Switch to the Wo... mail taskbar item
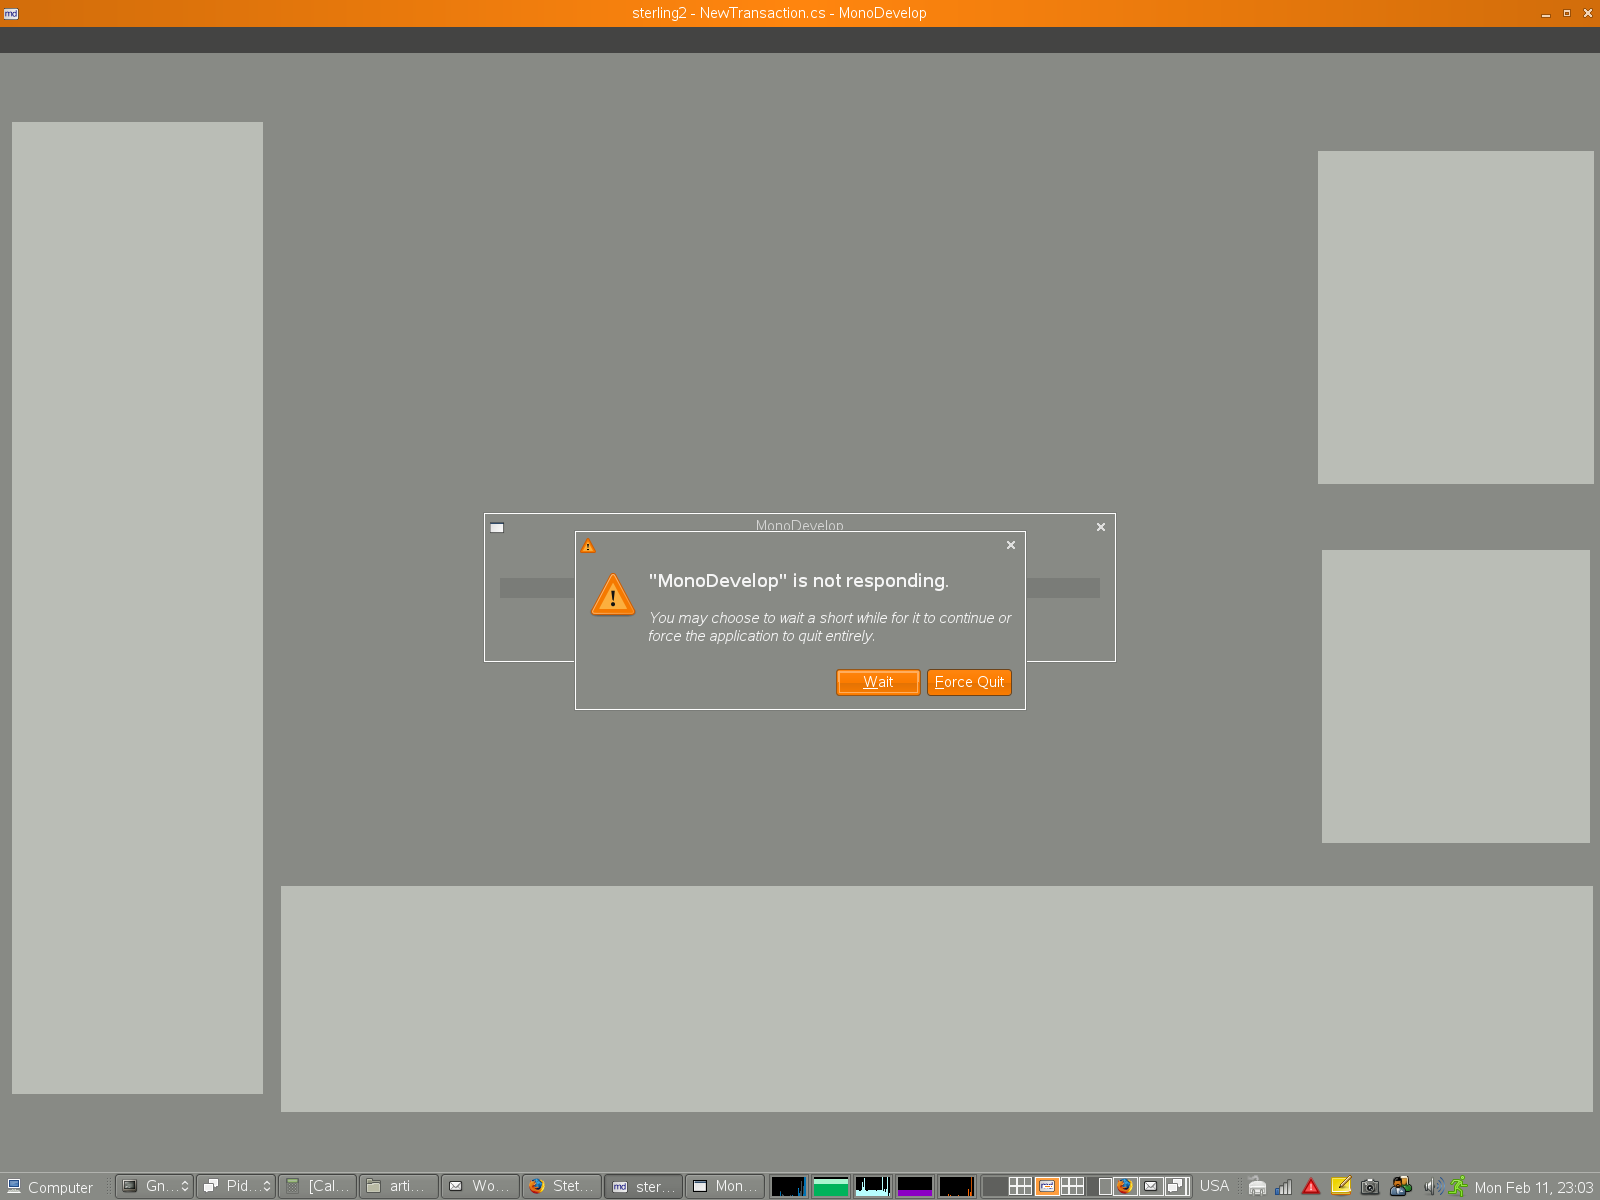 [x=480, y=1186]
